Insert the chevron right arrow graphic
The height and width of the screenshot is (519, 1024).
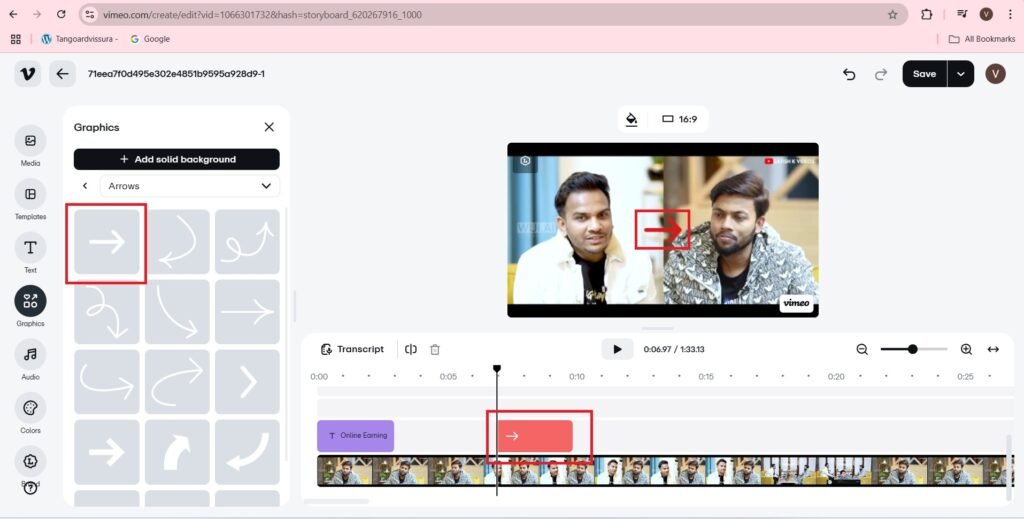247,382
